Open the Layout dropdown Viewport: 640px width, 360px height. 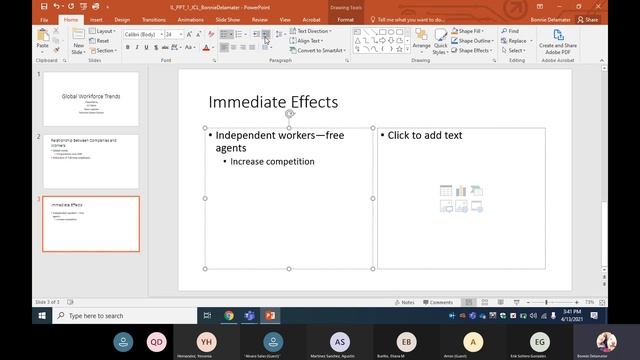tap(102, 31)
